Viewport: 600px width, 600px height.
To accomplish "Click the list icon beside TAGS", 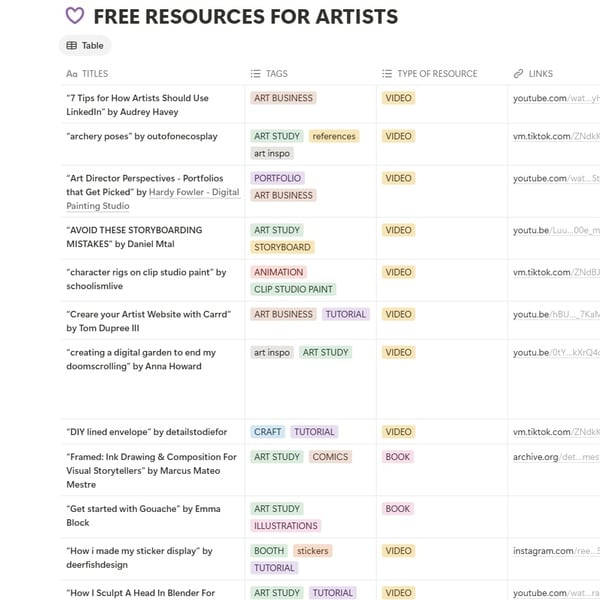I will tap(255, 73).
